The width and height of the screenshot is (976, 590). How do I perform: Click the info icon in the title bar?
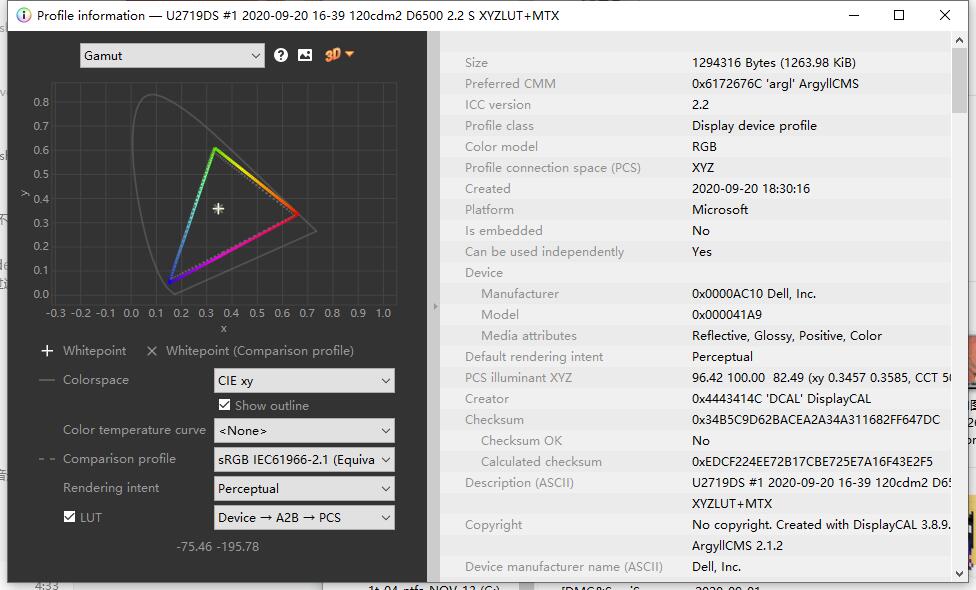tap(23, 16)
